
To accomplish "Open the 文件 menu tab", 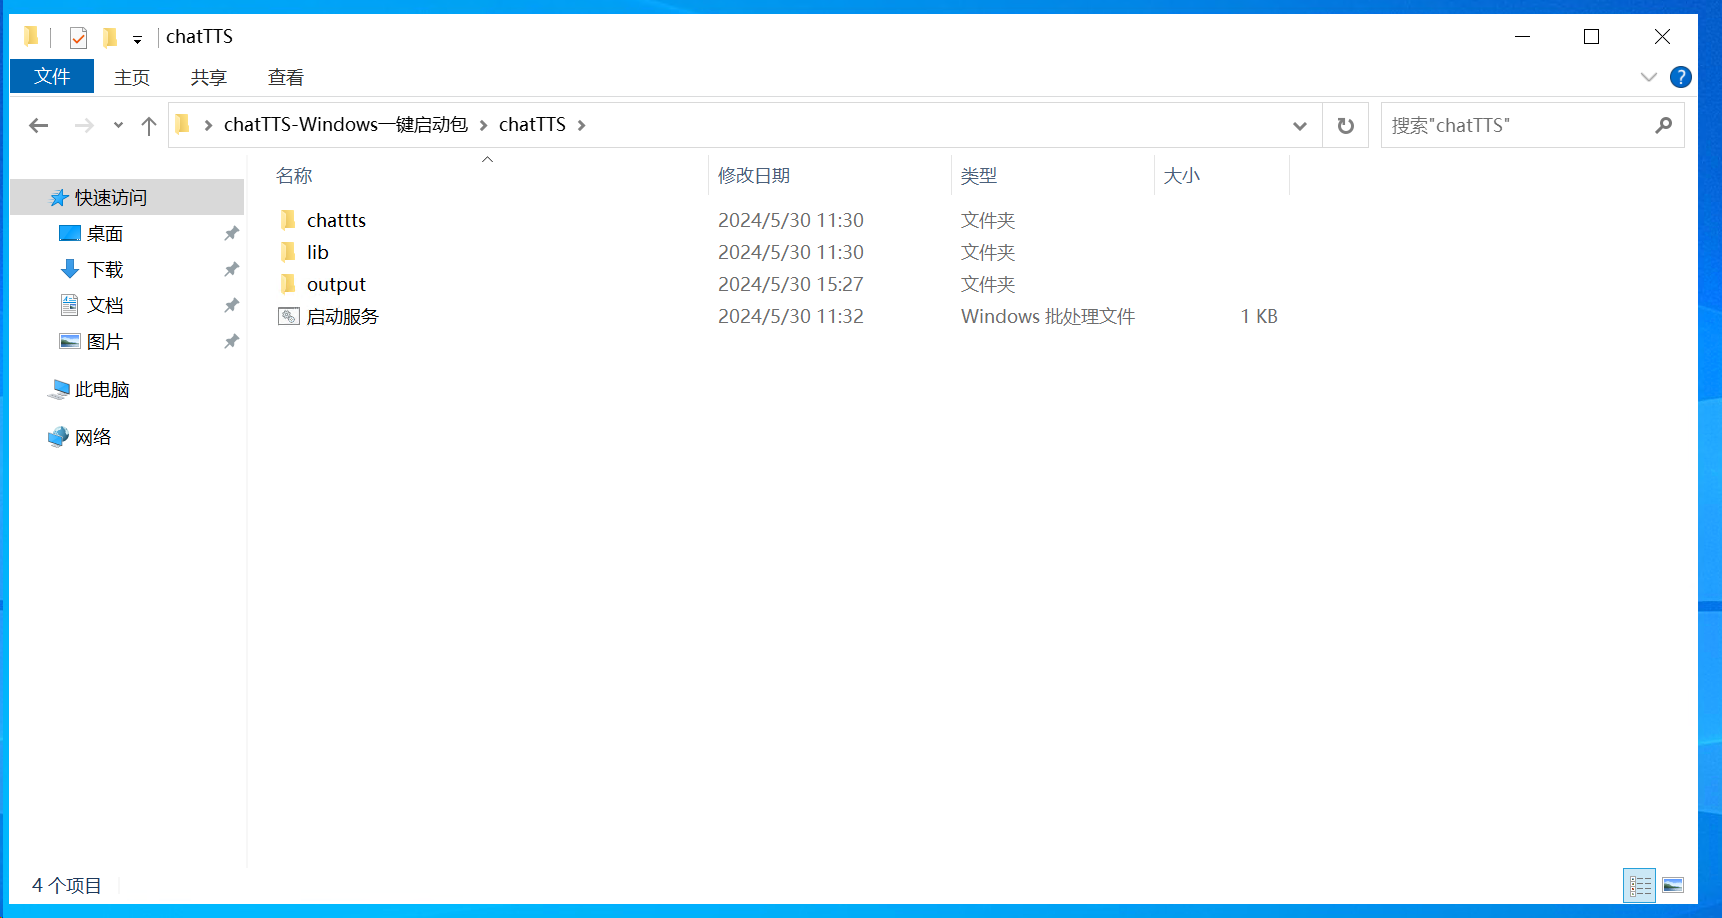I will point(52,76).
